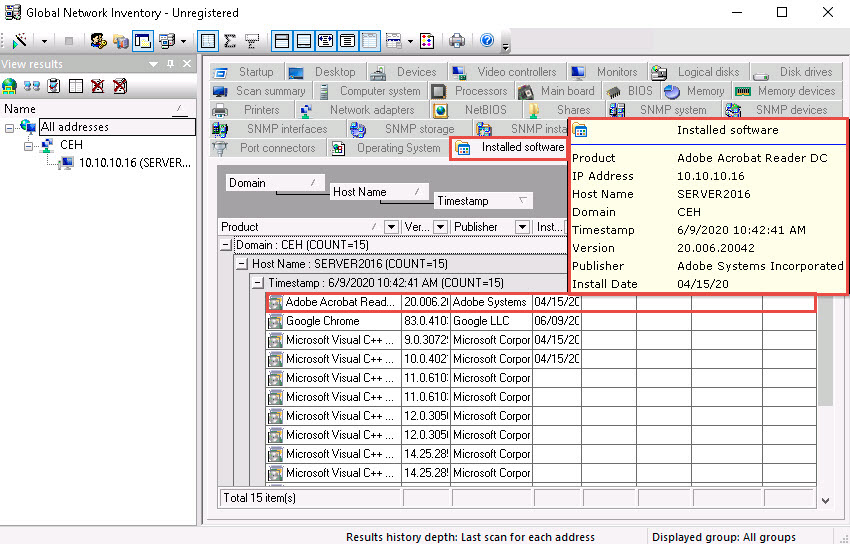The height and width of the screenshot is (544, 850).
Task: Open dropdown arrow next to scan wizard
Action: tap(44, 42)
